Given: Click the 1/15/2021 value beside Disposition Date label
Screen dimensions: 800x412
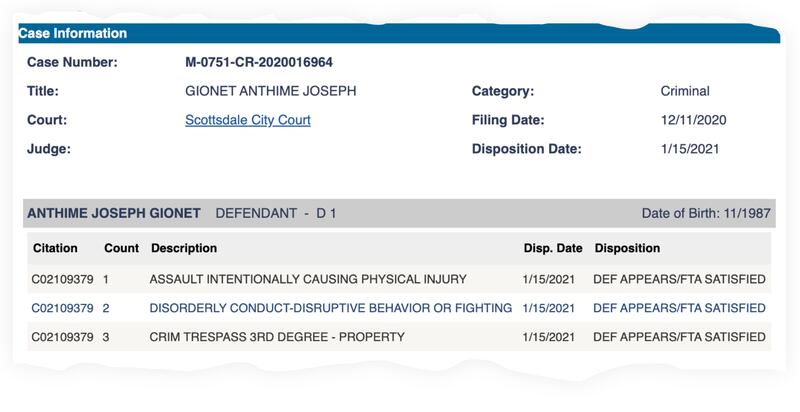Looking at the screenshot, I should [690, 150].
